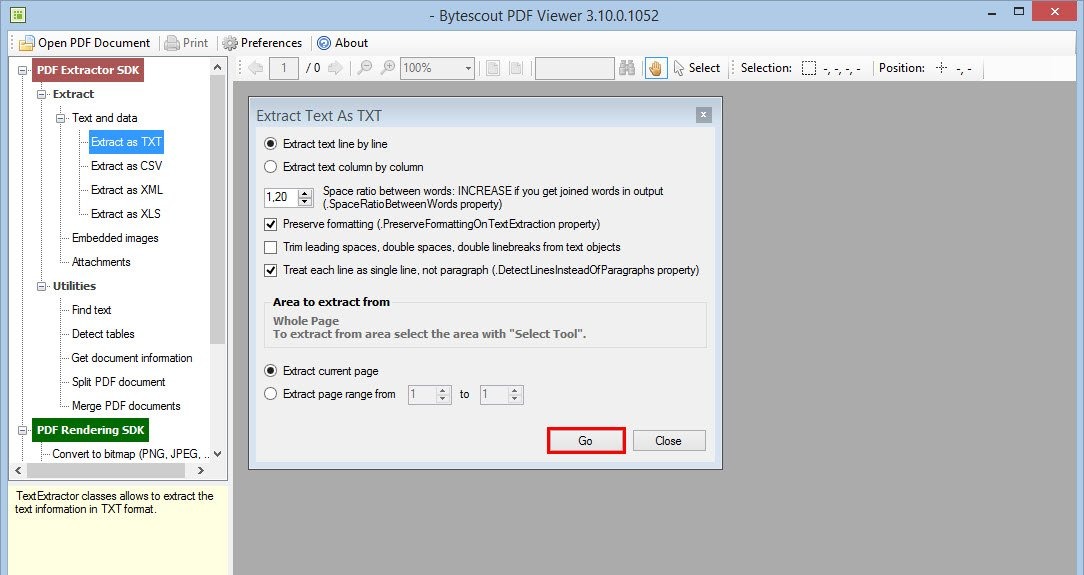Toggle Treat each line as single line
This screenshot has width=1084, height=575.
270,270
